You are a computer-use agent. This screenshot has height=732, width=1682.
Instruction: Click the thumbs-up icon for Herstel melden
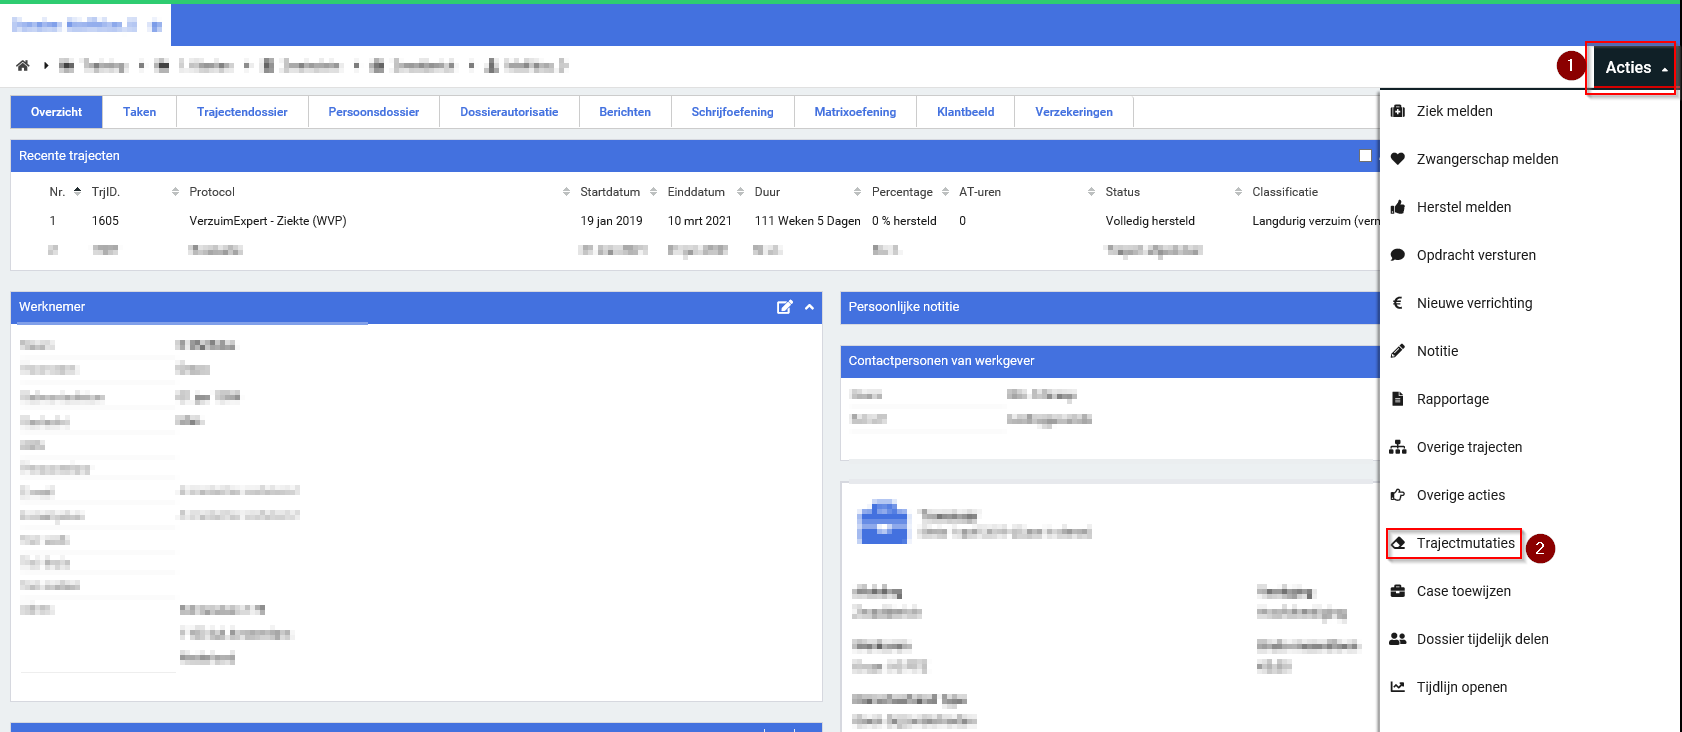[1398, 207]
